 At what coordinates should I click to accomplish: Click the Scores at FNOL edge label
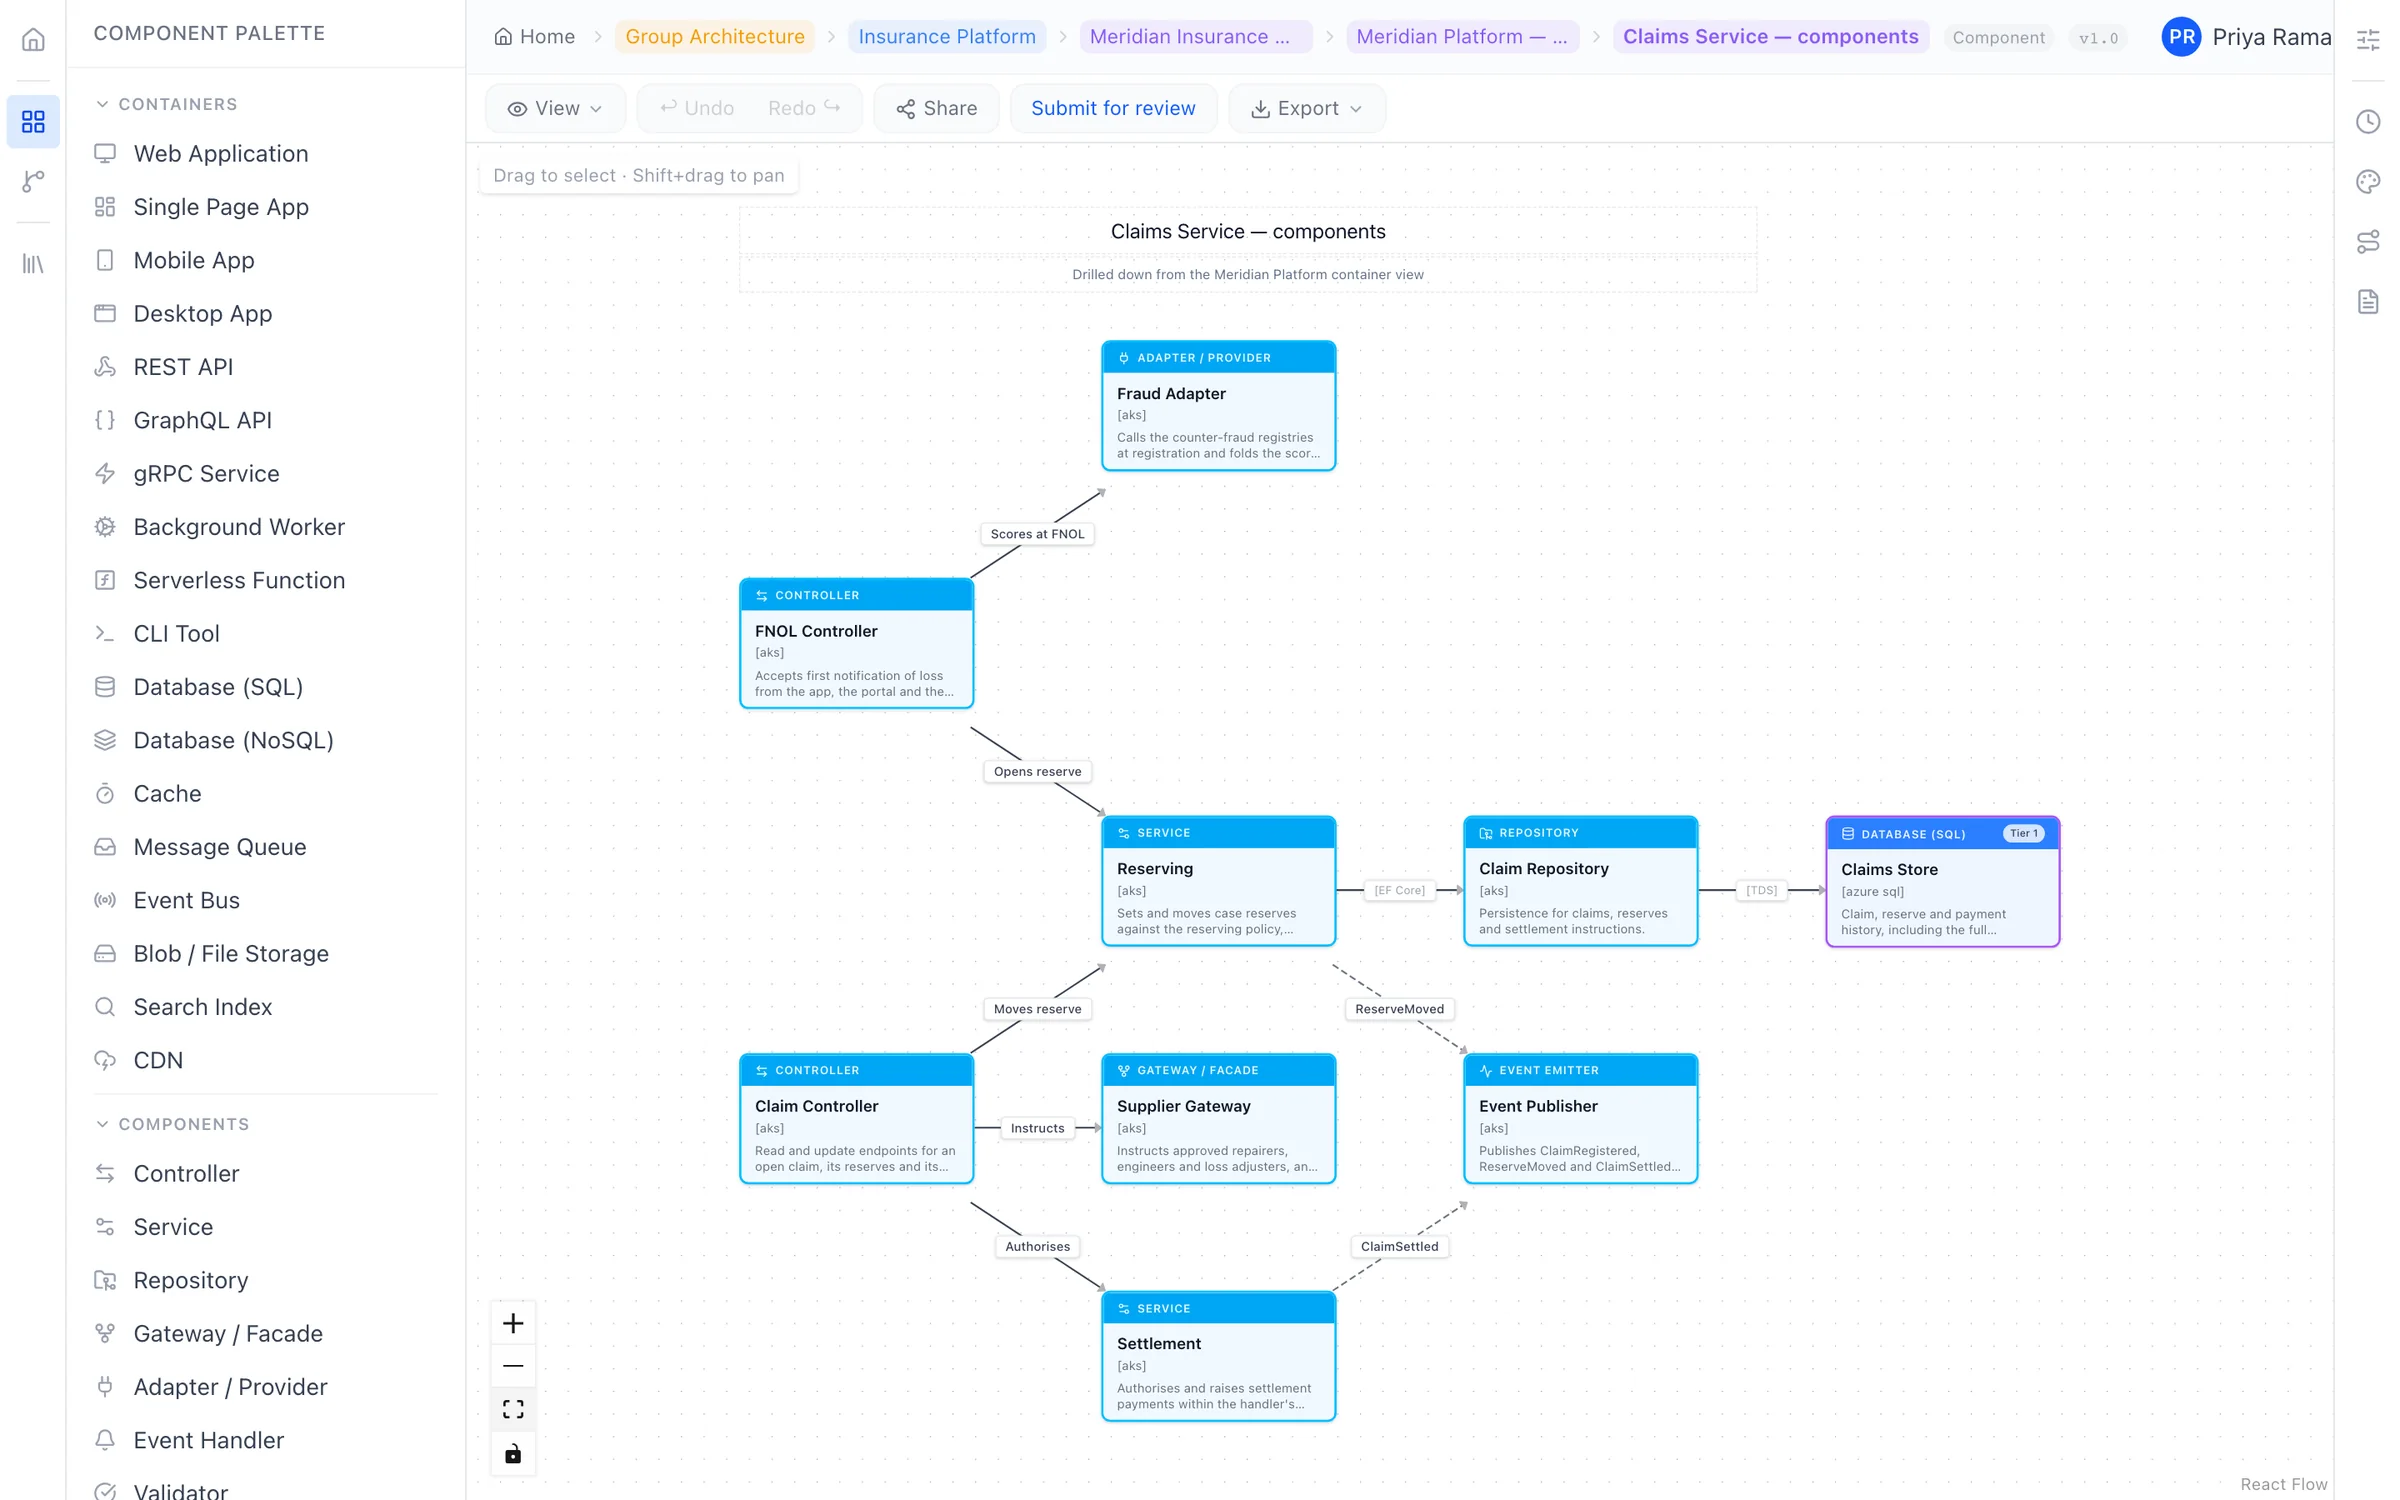(x=1037, y=534)
